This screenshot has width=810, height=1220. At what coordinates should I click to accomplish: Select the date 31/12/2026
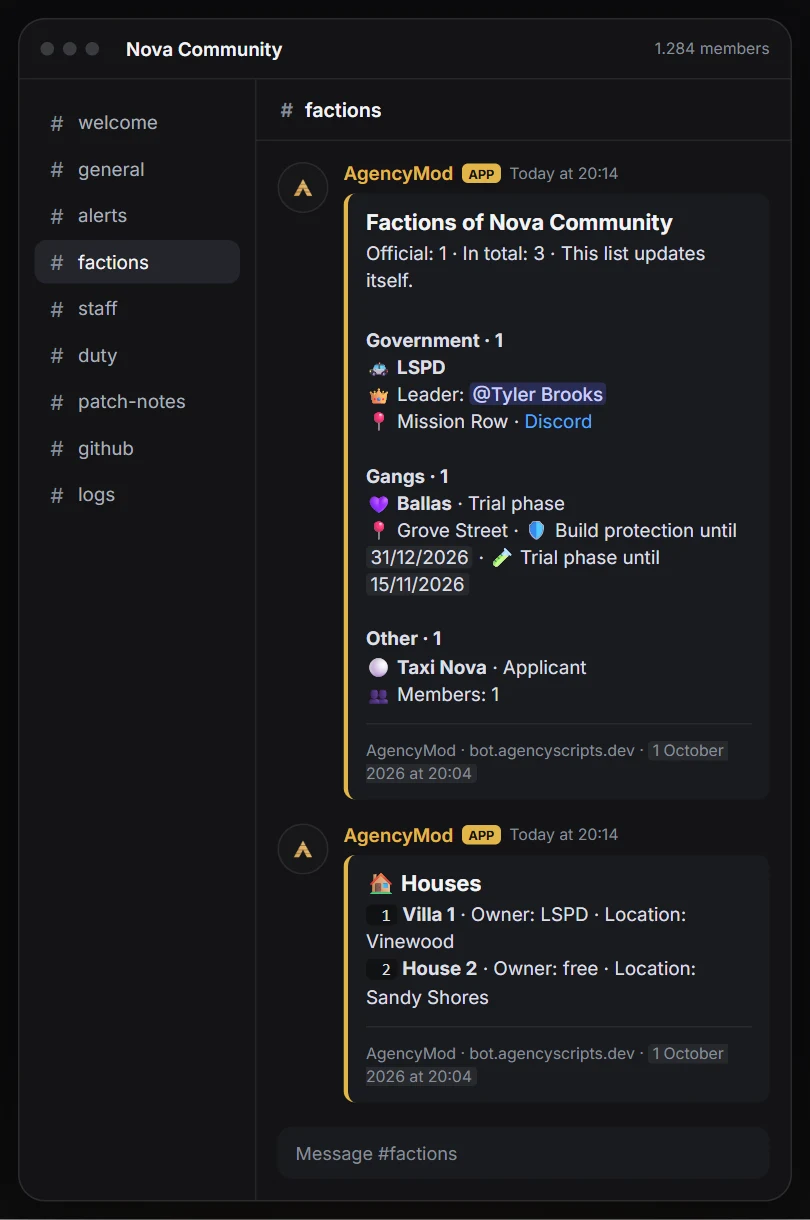pyautogui.click(x=419, y=557)
